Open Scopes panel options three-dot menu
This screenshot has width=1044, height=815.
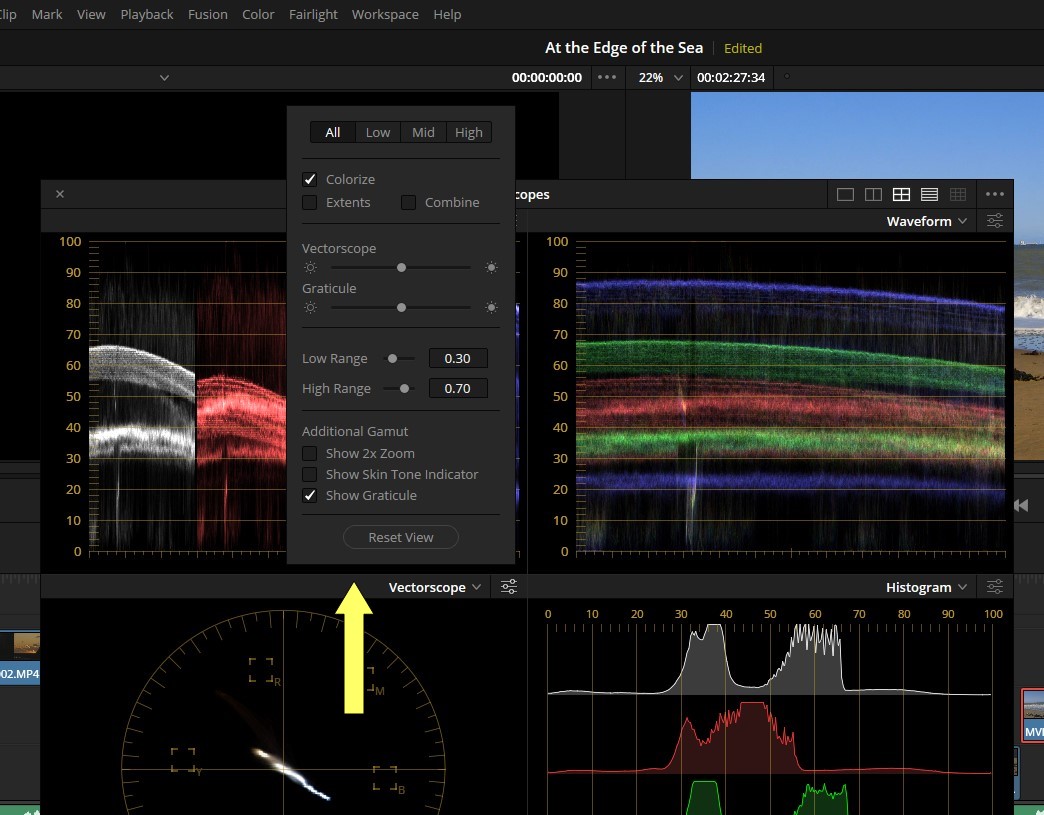995,194
